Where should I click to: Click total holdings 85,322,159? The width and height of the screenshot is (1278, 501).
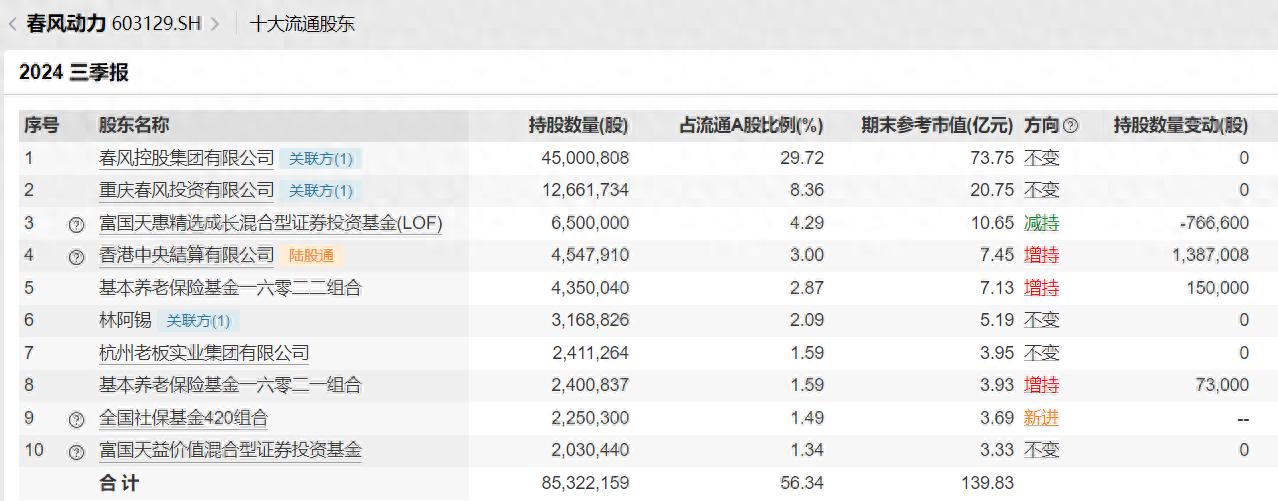[x=584, y=483]
